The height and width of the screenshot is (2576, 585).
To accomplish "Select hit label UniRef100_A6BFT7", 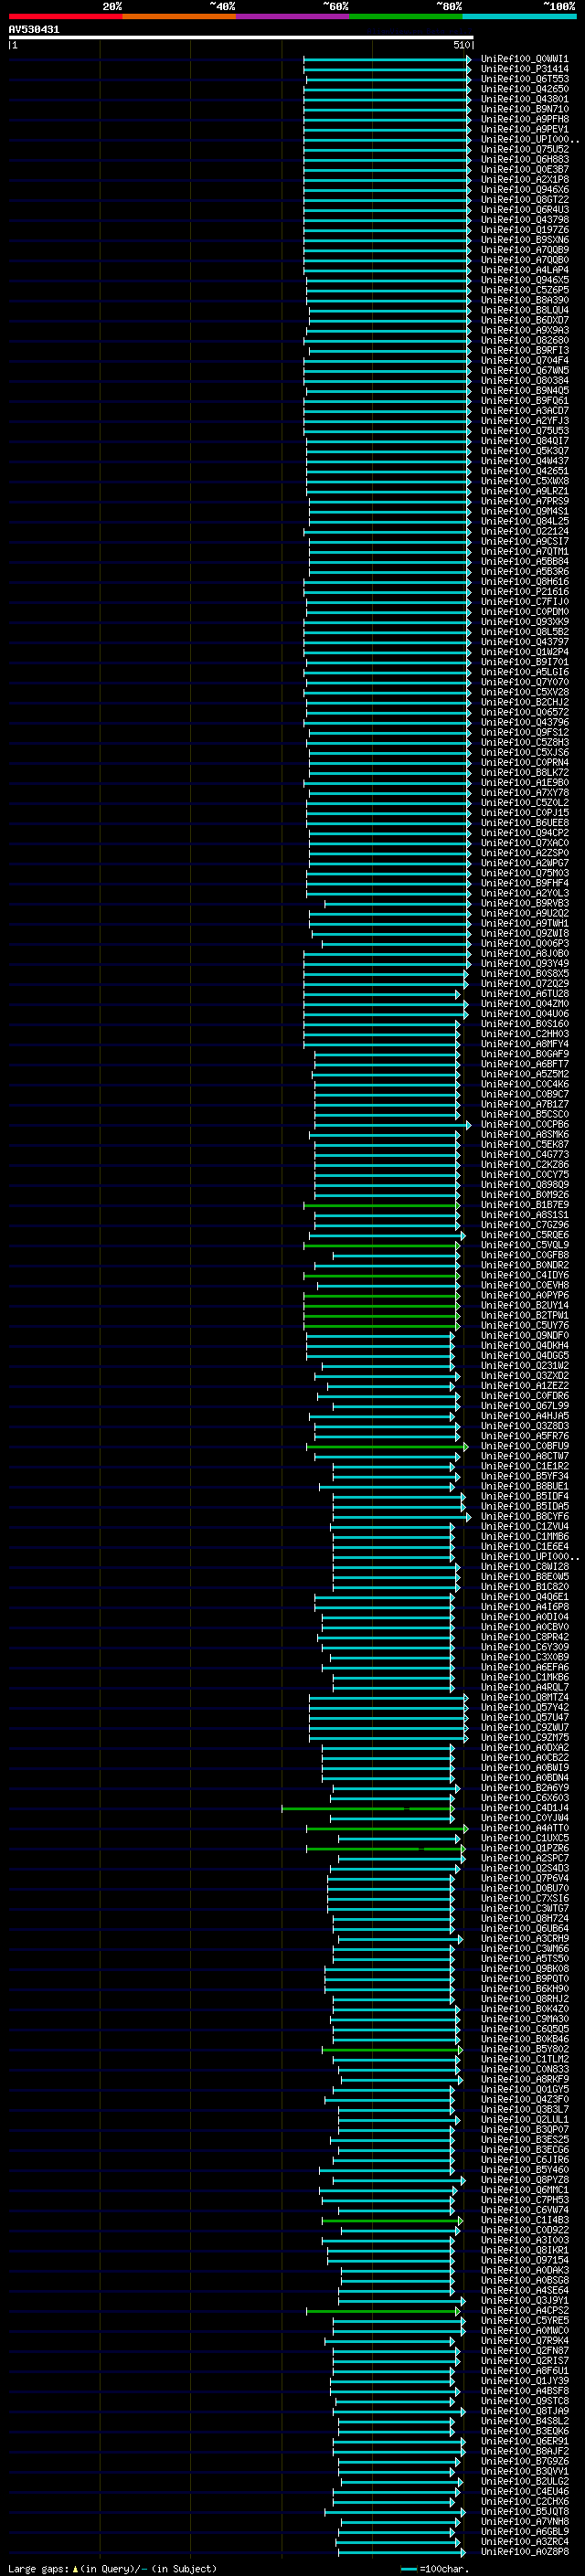I will 525,1064.
